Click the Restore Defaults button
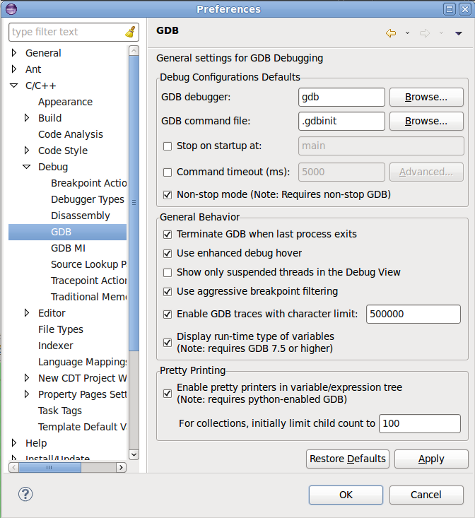 (x=348, y=459)
